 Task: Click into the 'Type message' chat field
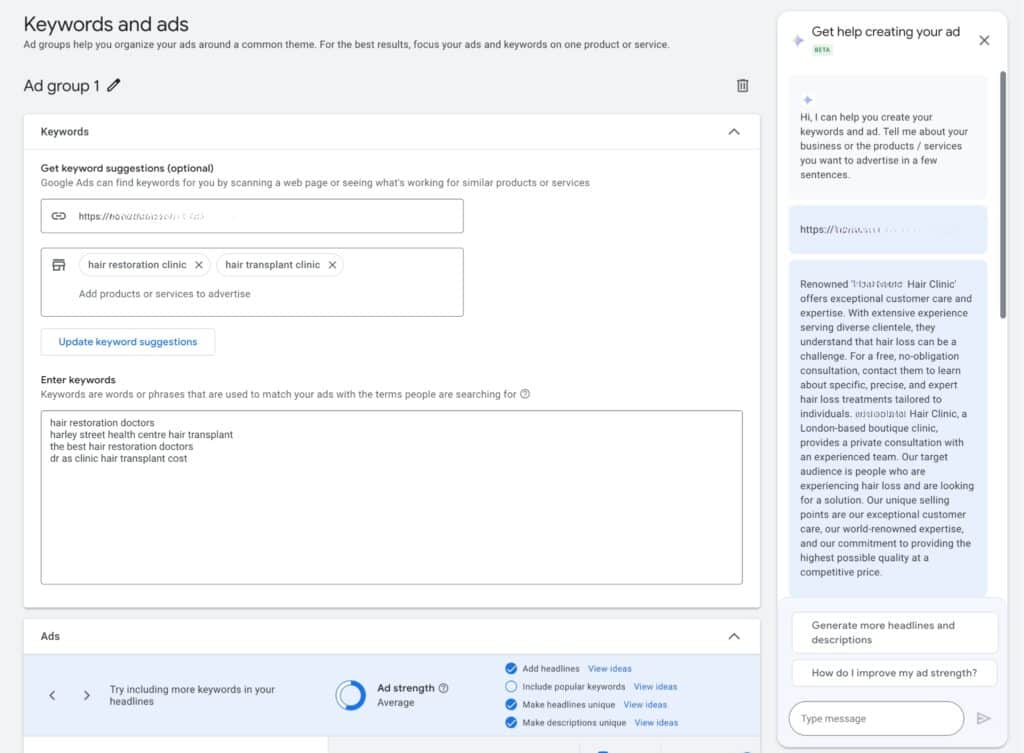pyautogui.click(x=876, y=718)
